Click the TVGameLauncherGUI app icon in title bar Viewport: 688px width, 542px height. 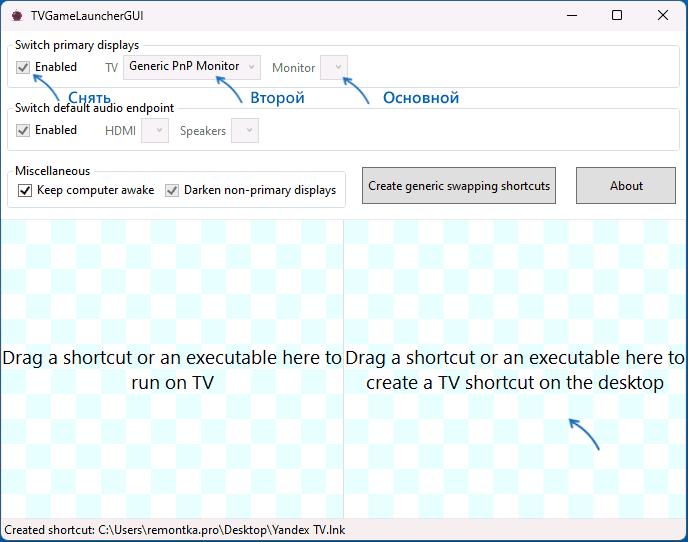[x=16, y=16]
